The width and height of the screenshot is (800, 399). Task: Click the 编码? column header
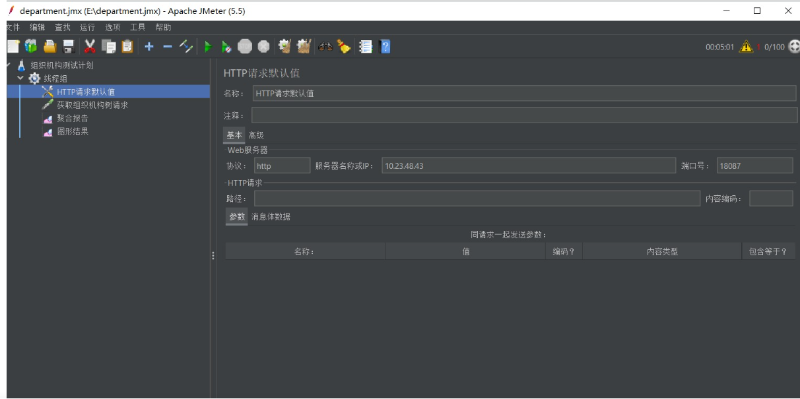tap(564, 251)
